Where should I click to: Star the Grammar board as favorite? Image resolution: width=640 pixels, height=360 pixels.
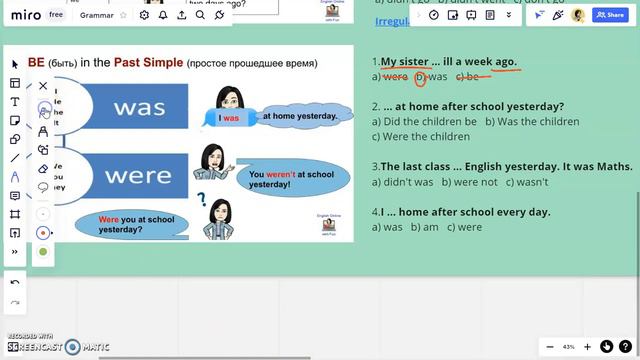[x=123, y=15]
